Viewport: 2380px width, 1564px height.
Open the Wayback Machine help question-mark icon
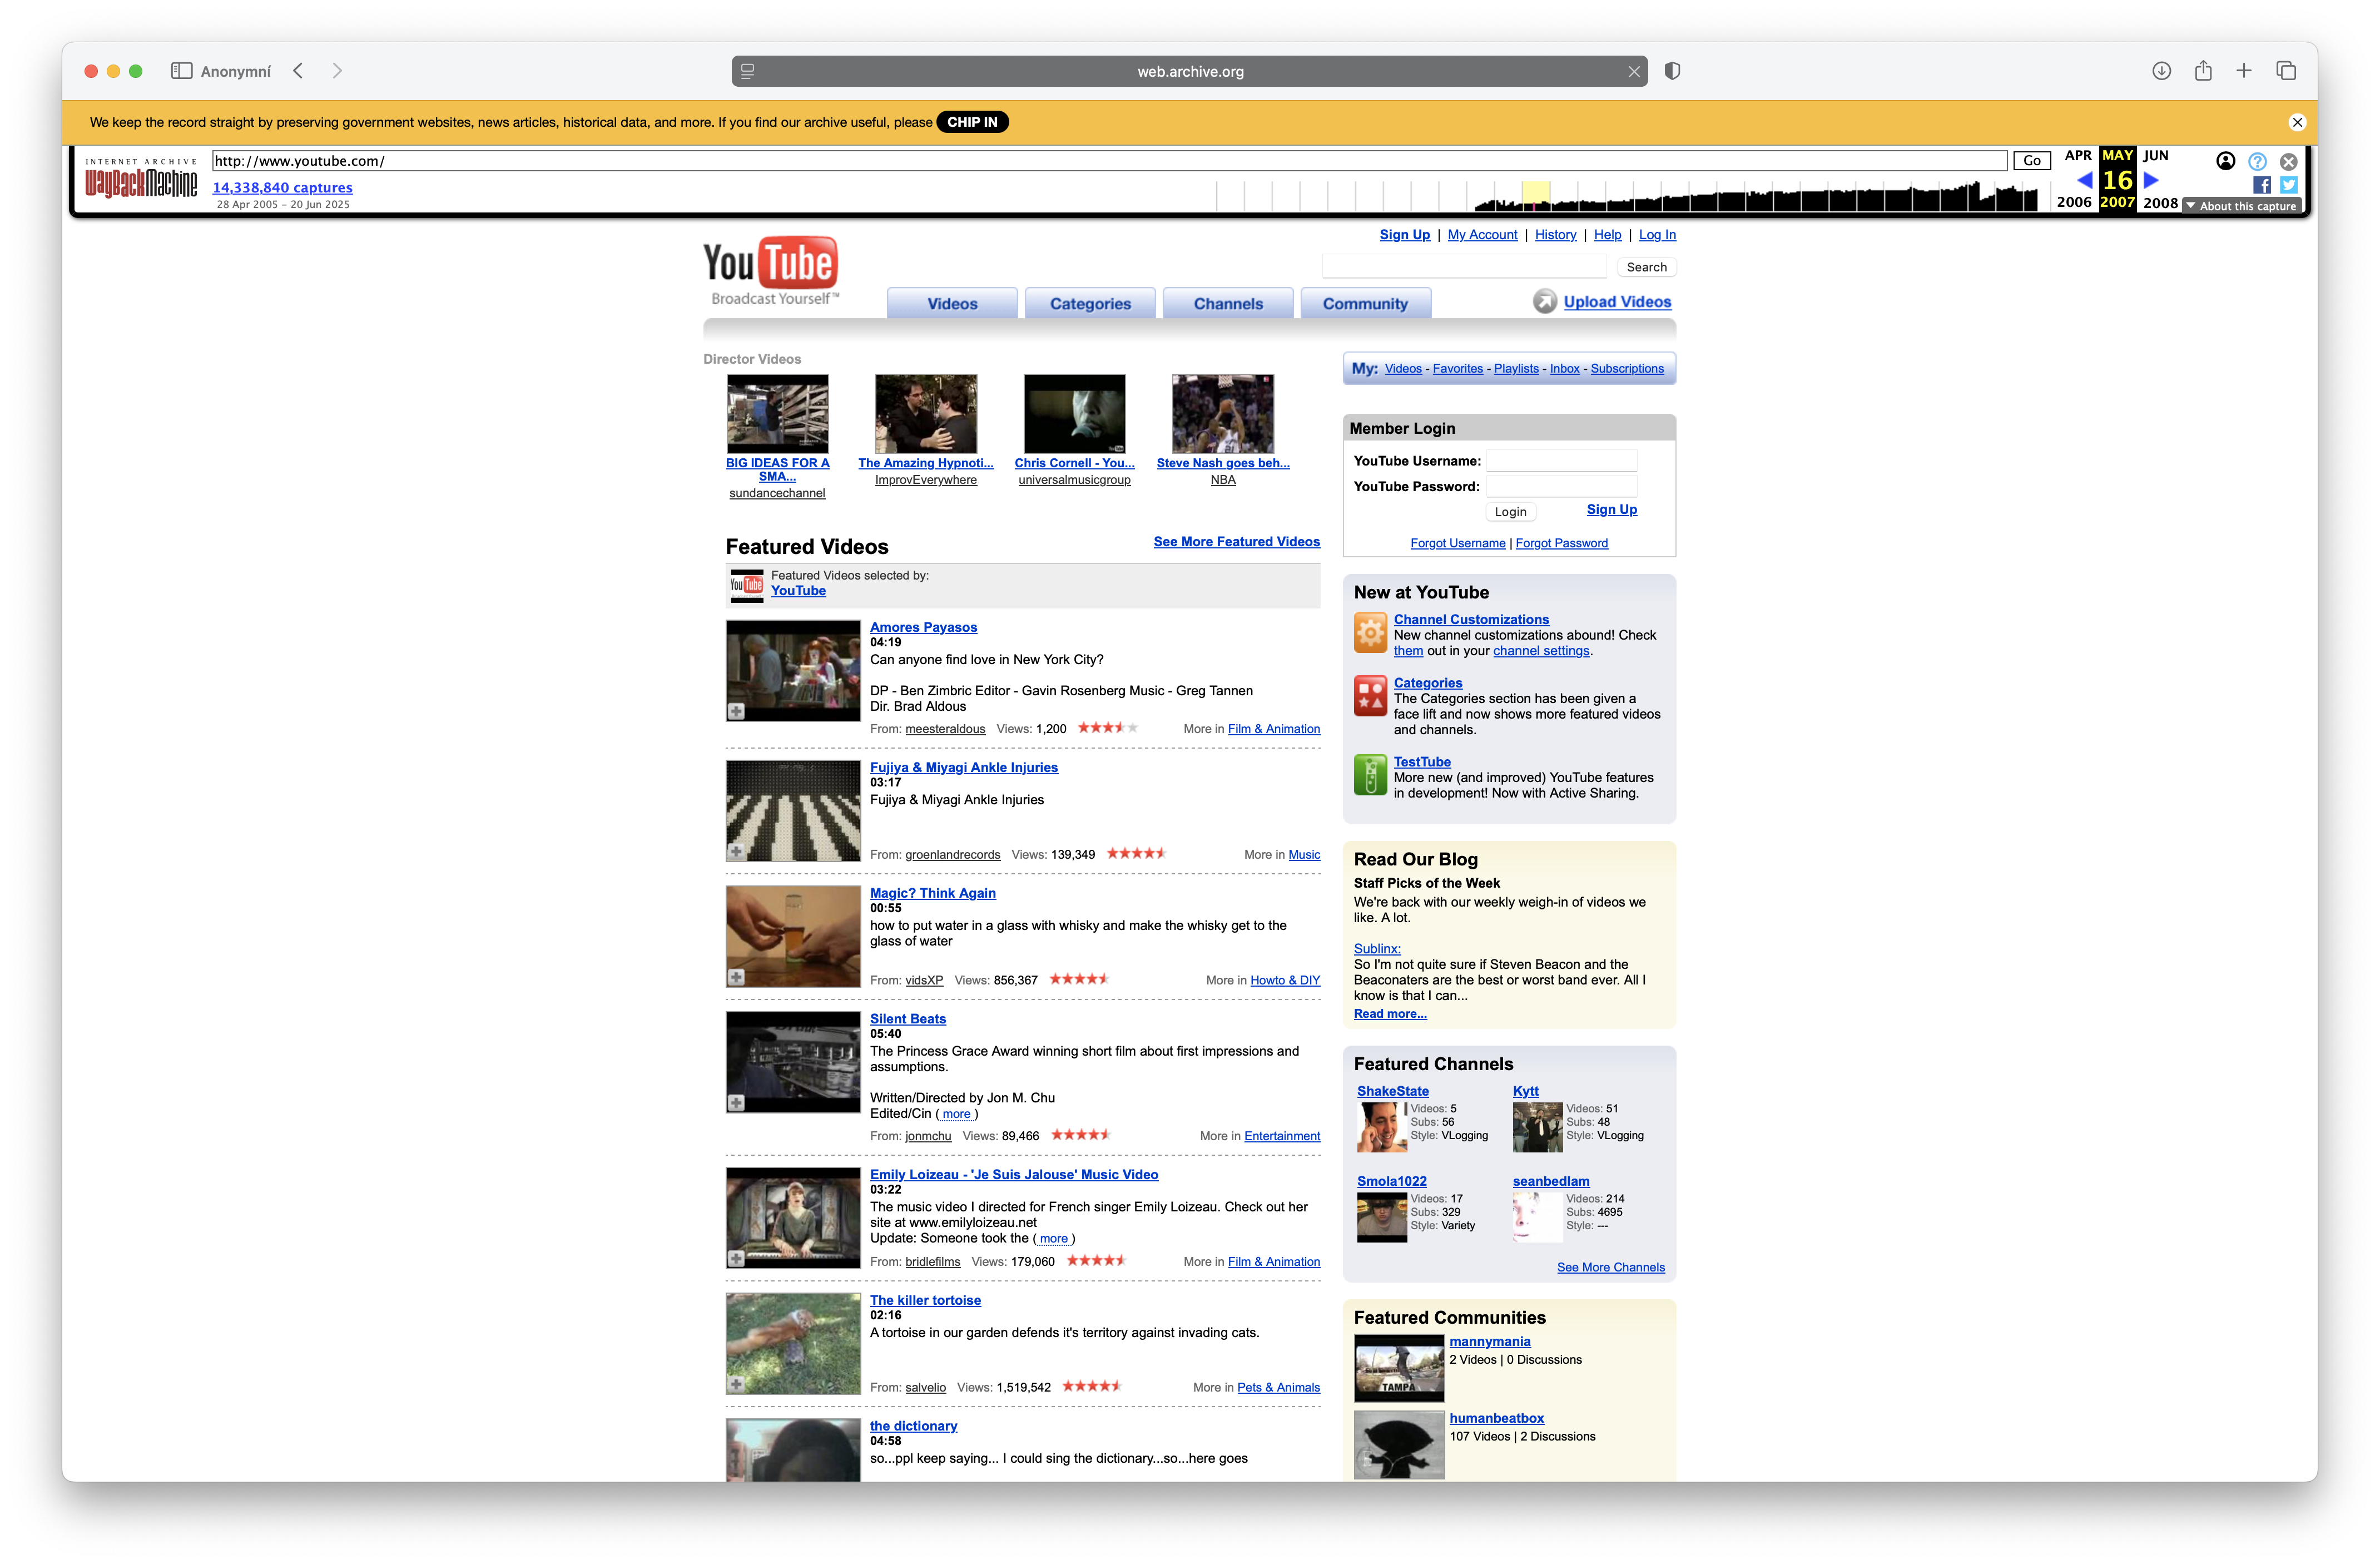[2257, 162]
